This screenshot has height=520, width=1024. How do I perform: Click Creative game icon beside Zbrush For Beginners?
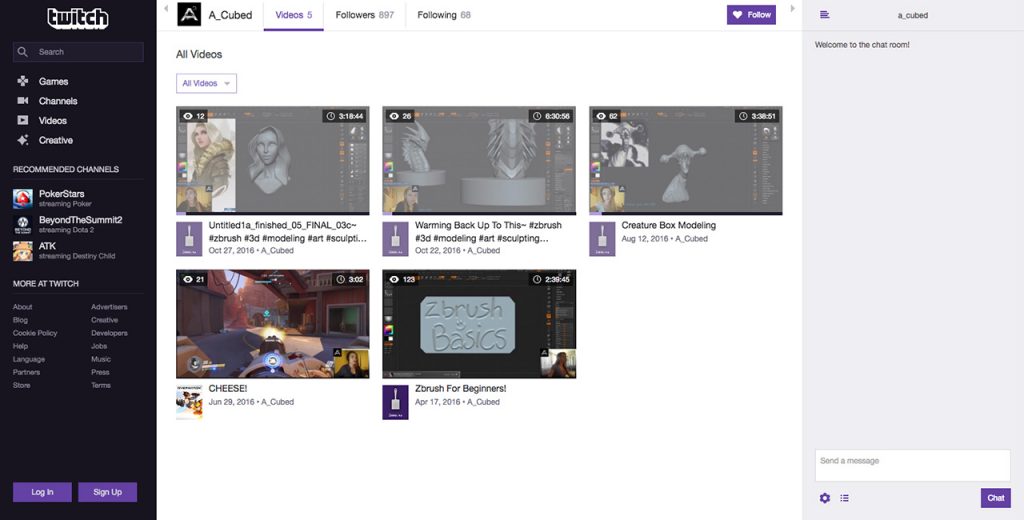coord(395,402)
